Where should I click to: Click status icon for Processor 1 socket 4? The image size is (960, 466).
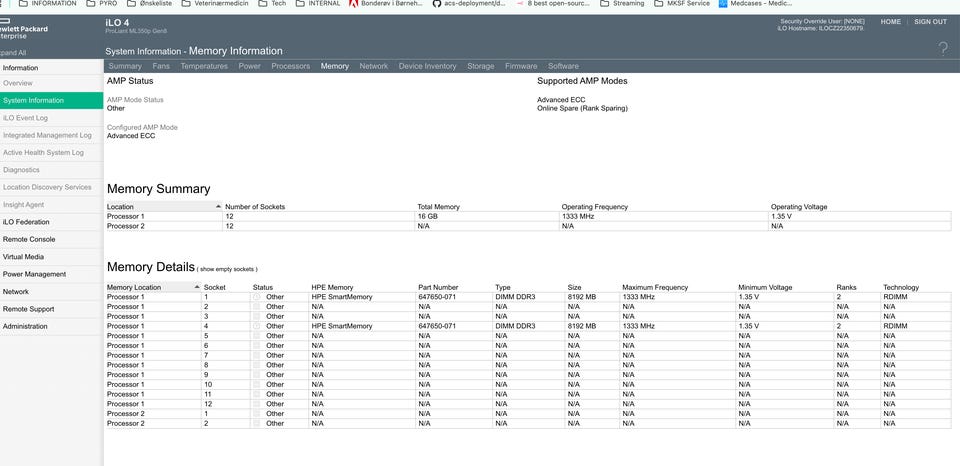(257, 326)
